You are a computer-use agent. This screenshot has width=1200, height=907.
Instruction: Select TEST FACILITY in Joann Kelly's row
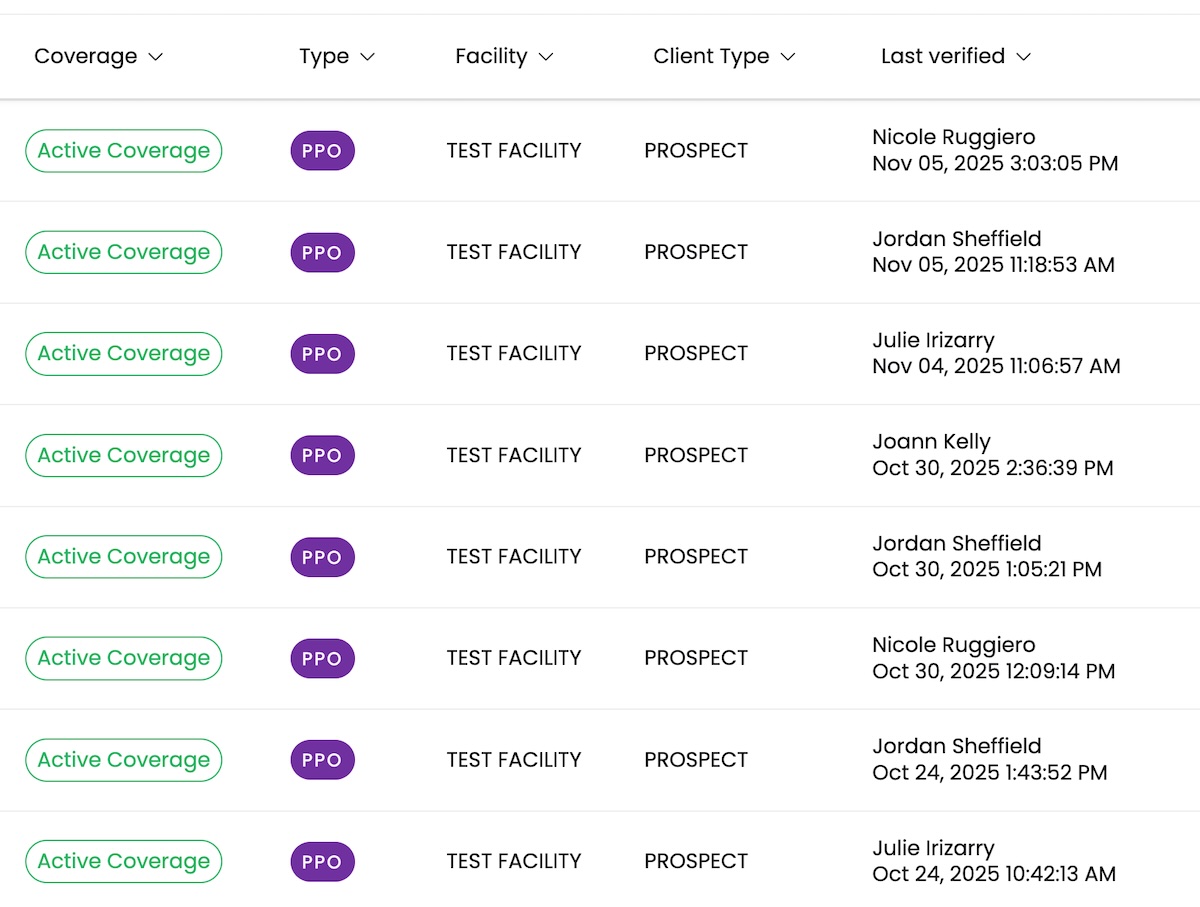click(x=513, y=455)
